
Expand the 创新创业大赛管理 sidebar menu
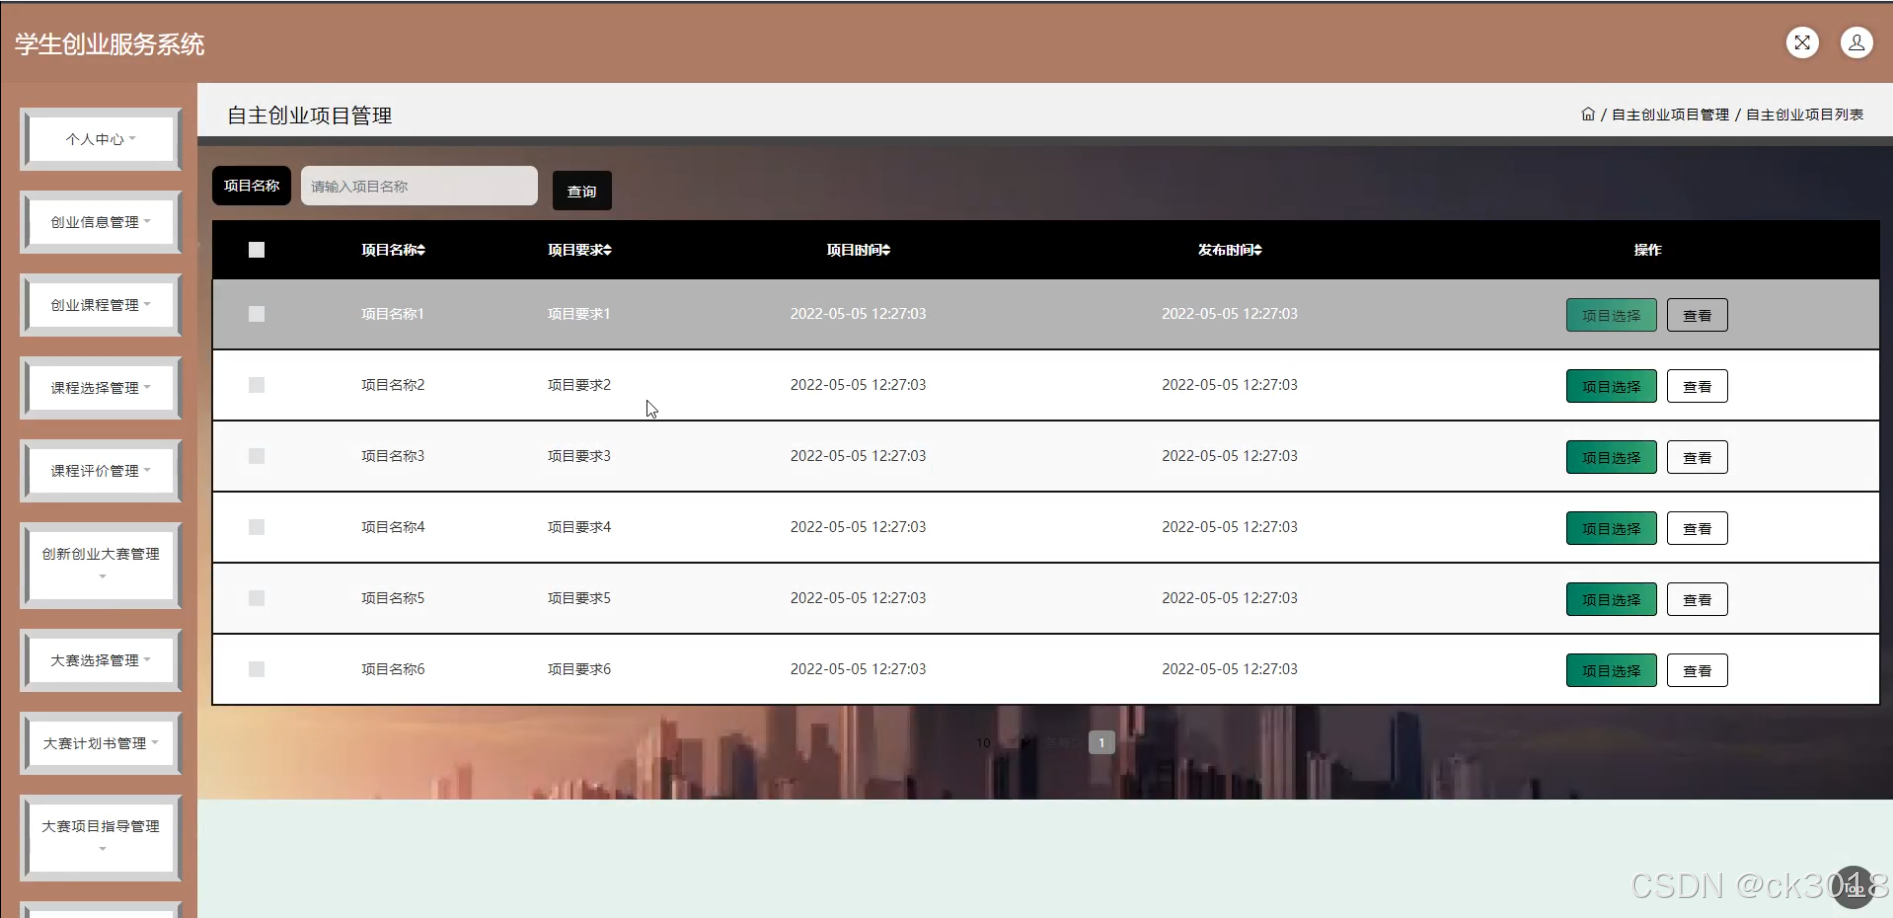tap(101, 565)
